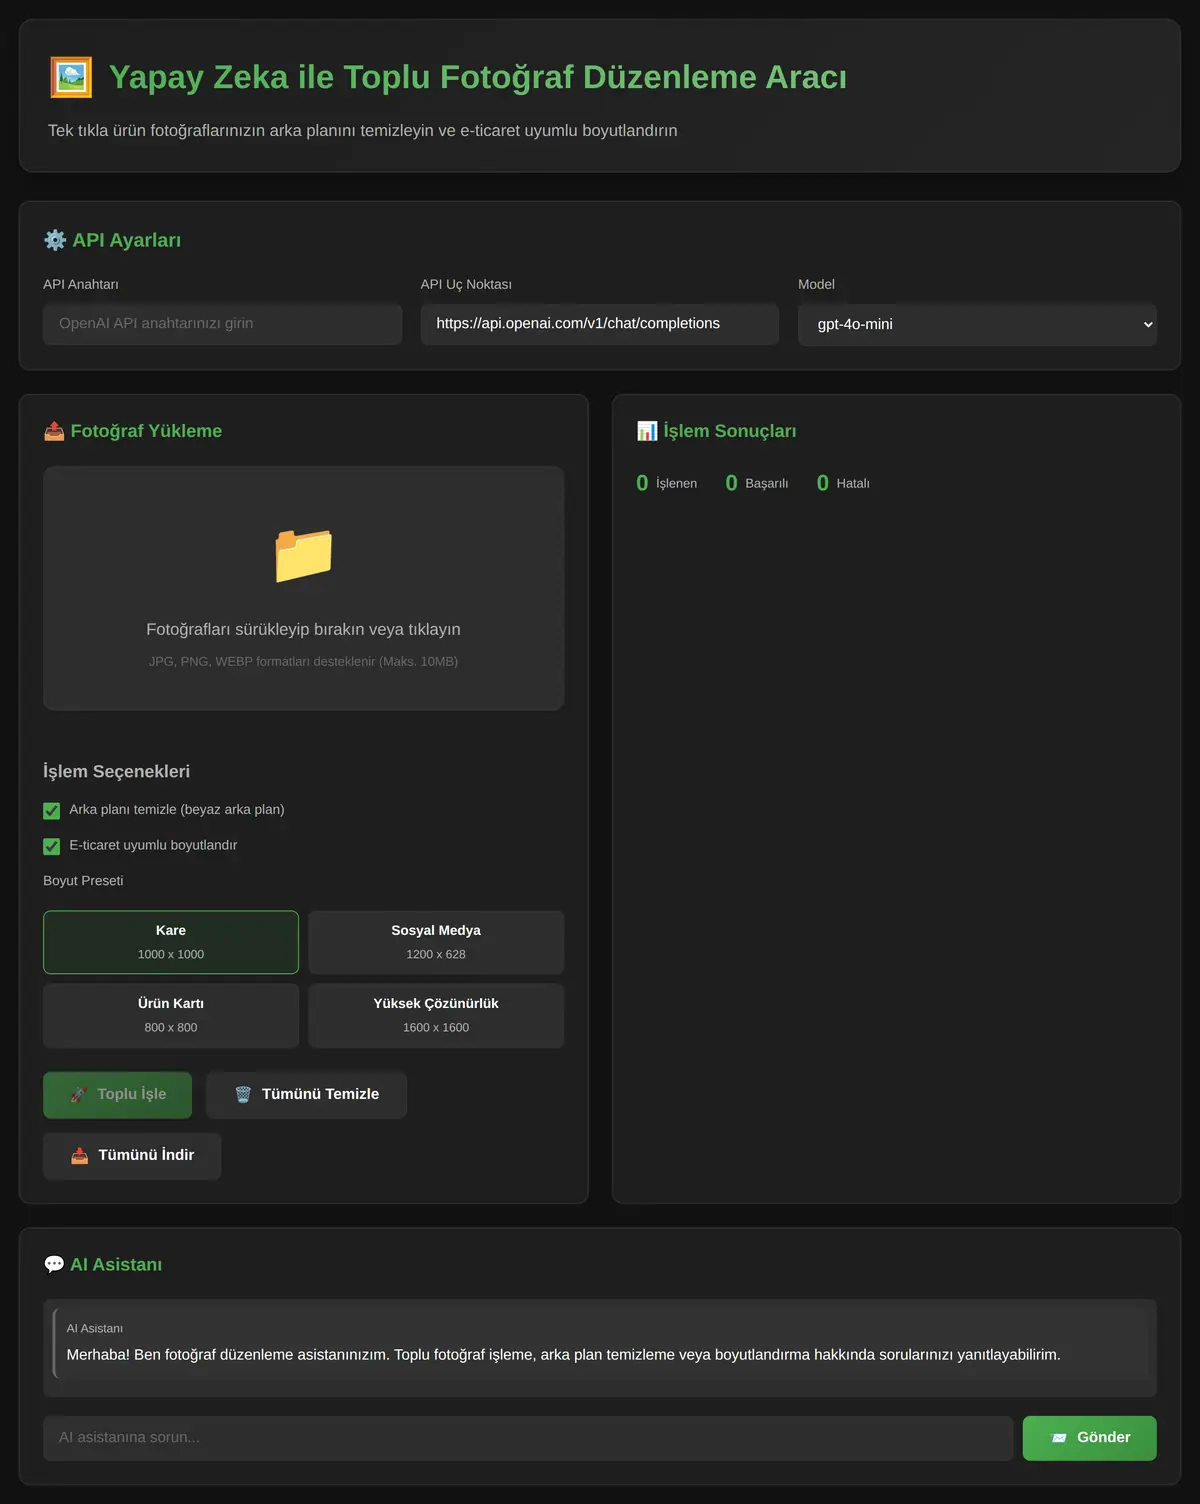
Task: Click the photo drag-and-drop upload zone
Action: pos(304,588)
